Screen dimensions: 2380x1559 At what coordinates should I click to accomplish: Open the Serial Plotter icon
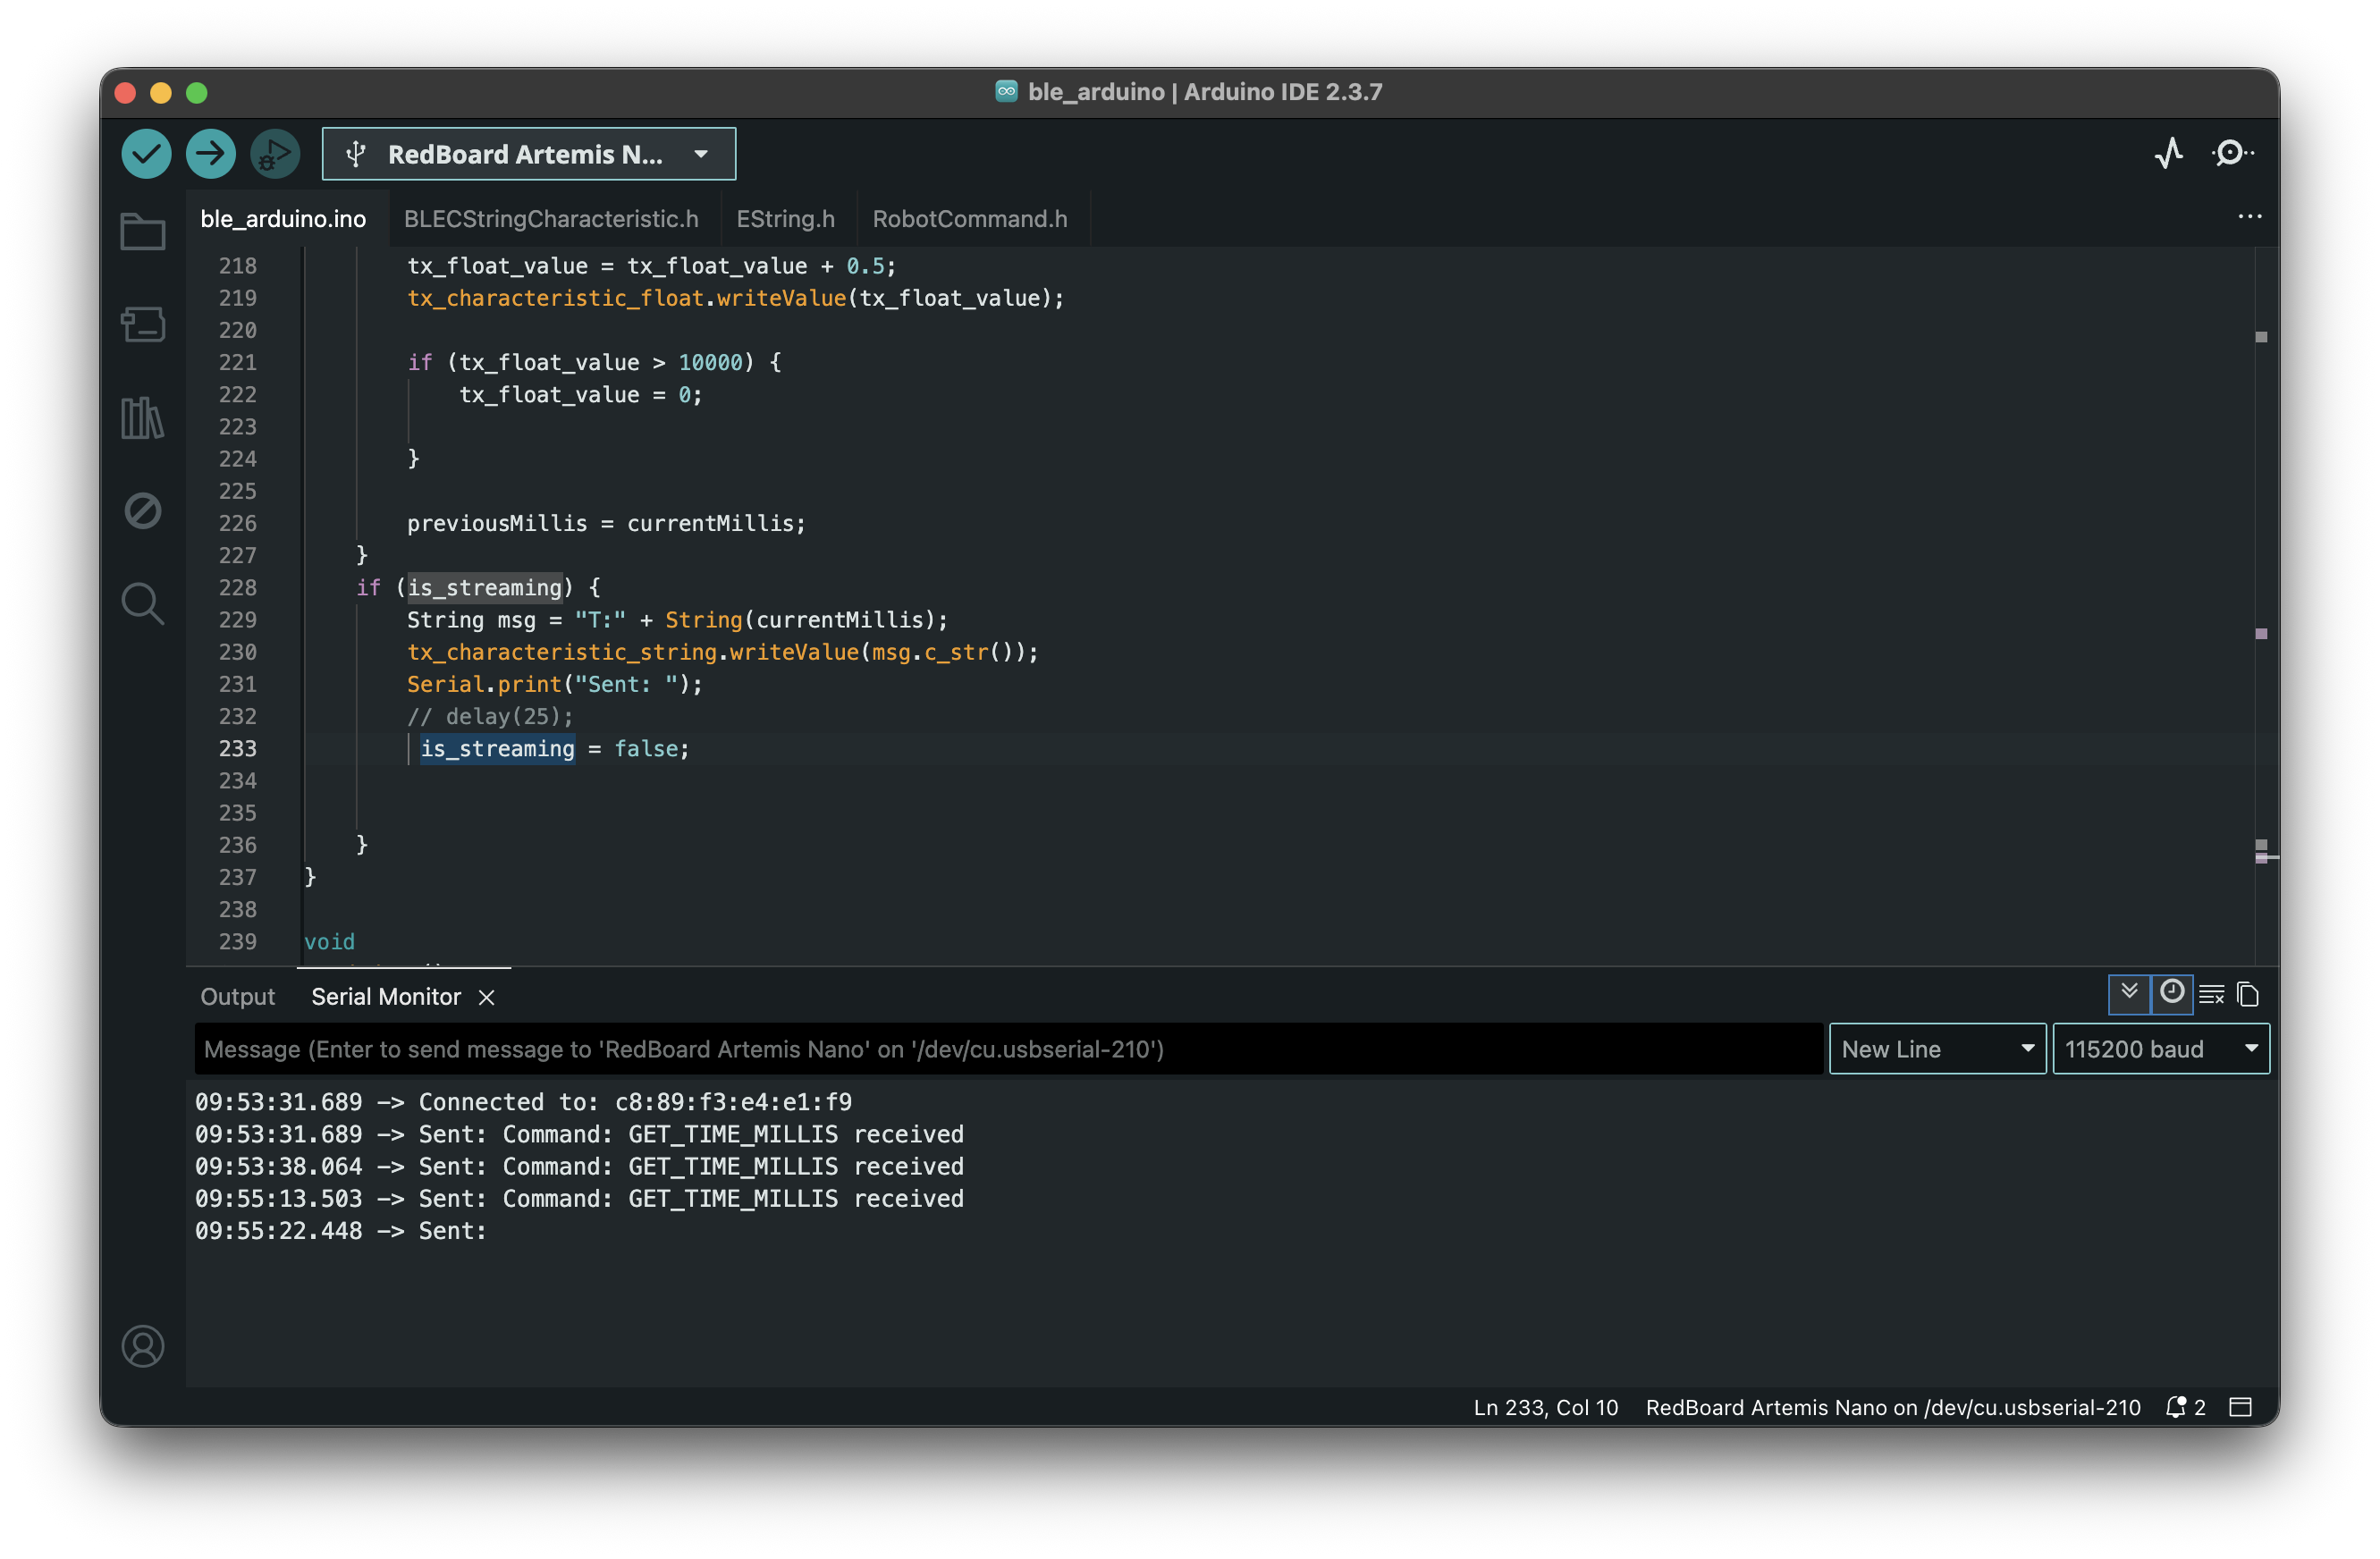click(2168, 153)
